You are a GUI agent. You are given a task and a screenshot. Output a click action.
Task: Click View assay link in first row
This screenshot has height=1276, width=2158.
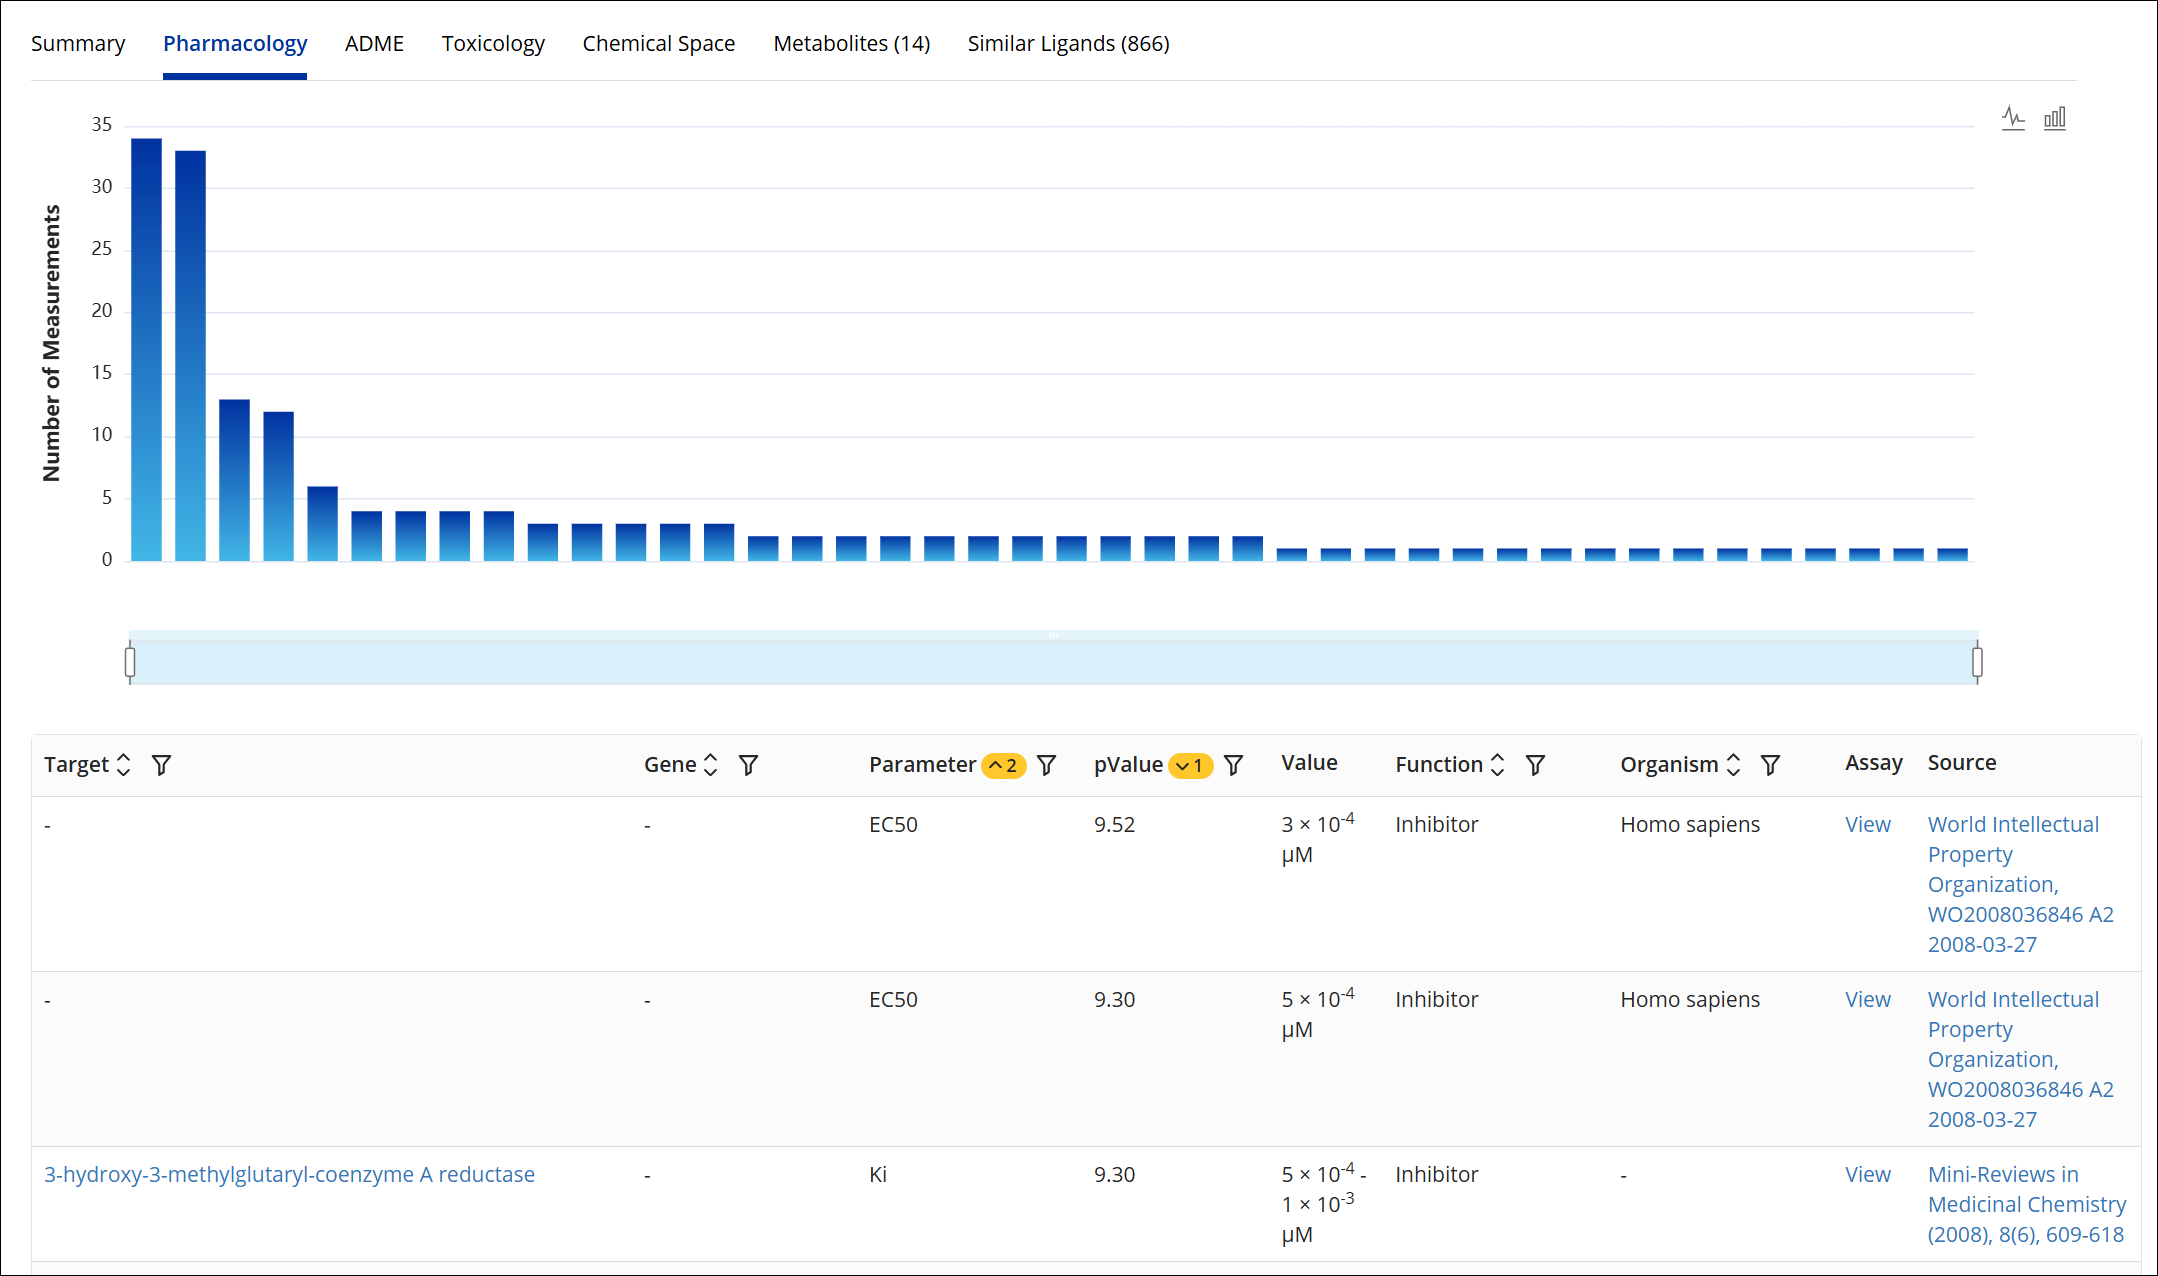point(1867,824)
